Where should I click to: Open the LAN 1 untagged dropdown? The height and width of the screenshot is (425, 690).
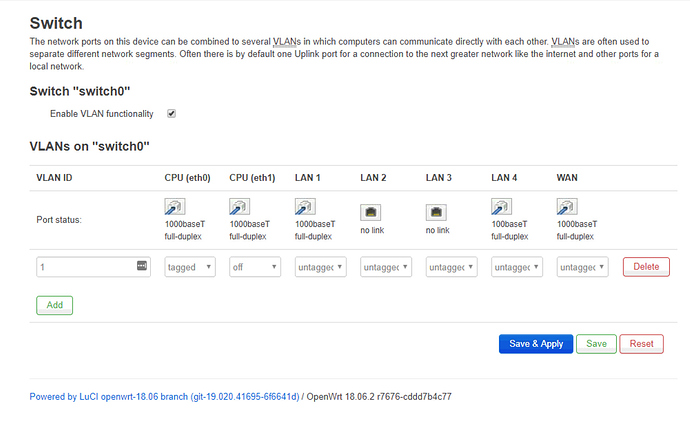point(320,267)
